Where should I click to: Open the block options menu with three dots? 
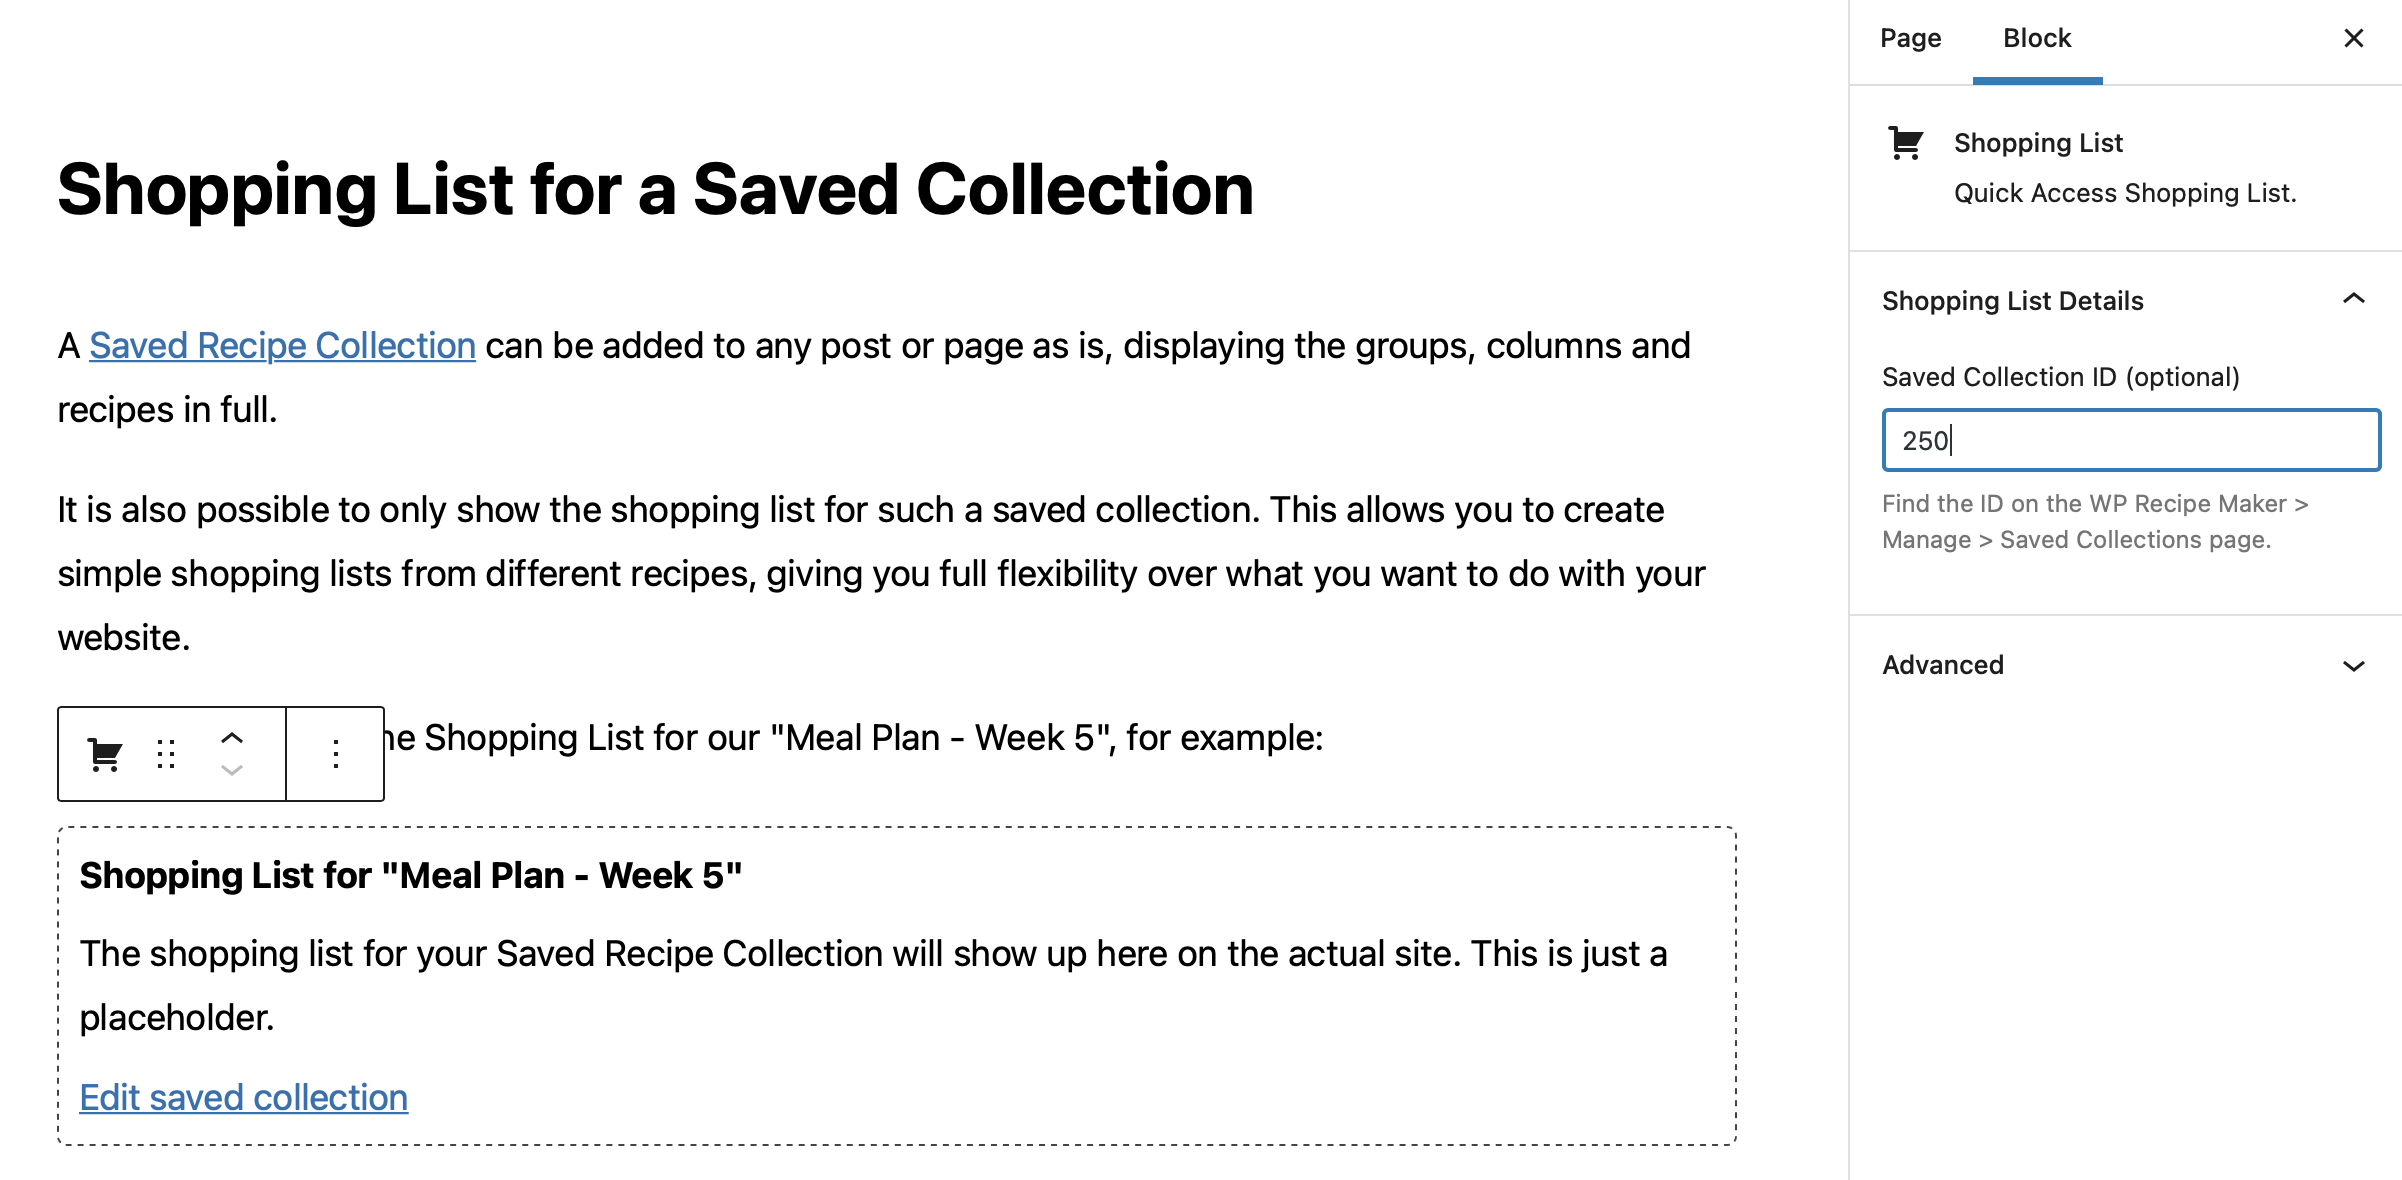[x=335, y=753]
